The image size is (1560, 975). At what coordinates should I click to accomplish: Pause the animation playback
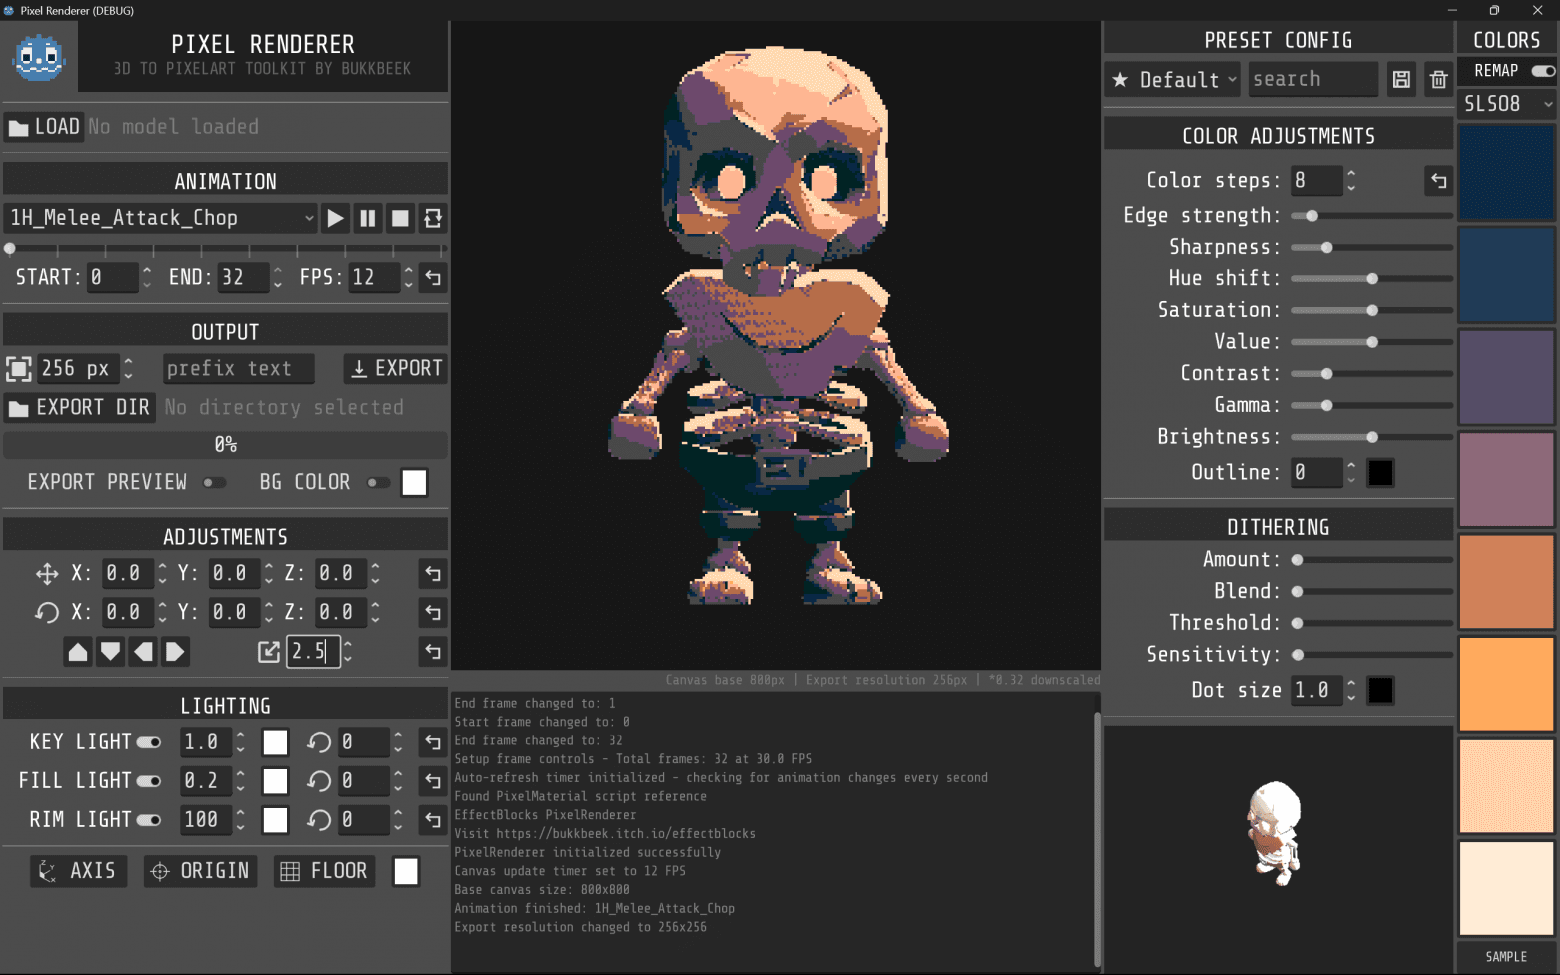click(367, 218)
